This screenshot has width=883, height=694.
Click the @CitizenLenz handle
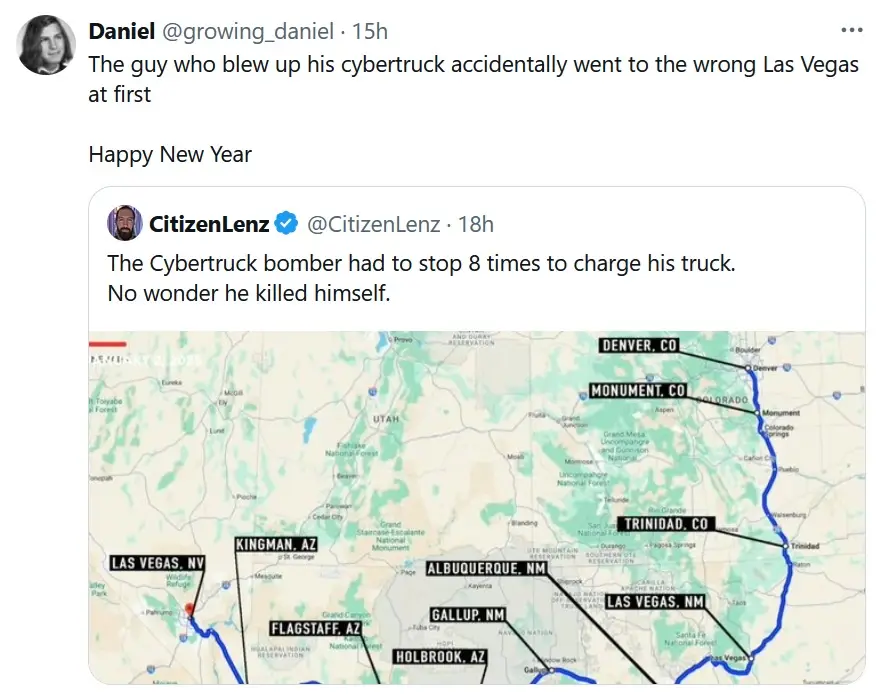[373, 224]
